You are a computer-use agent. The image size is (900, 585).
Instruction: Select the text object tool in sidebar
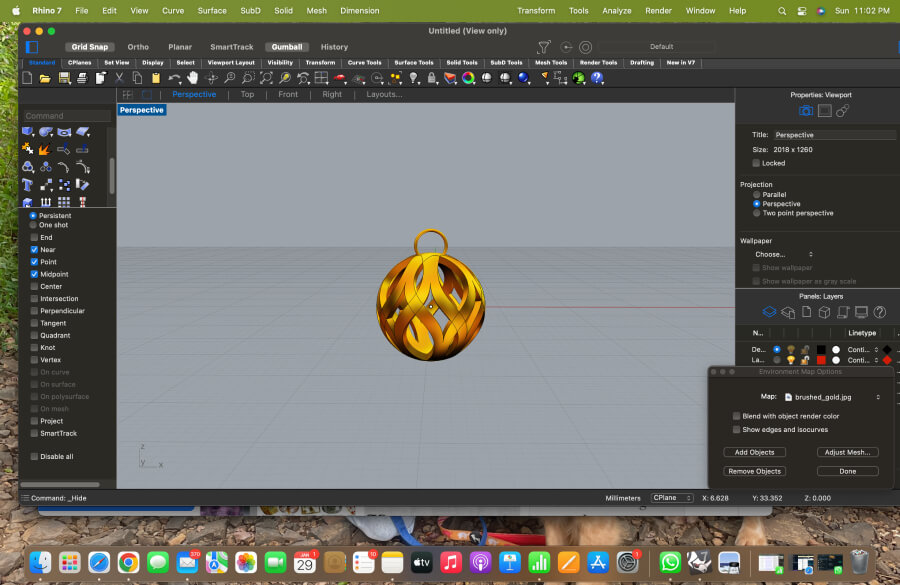click(28, 185)
